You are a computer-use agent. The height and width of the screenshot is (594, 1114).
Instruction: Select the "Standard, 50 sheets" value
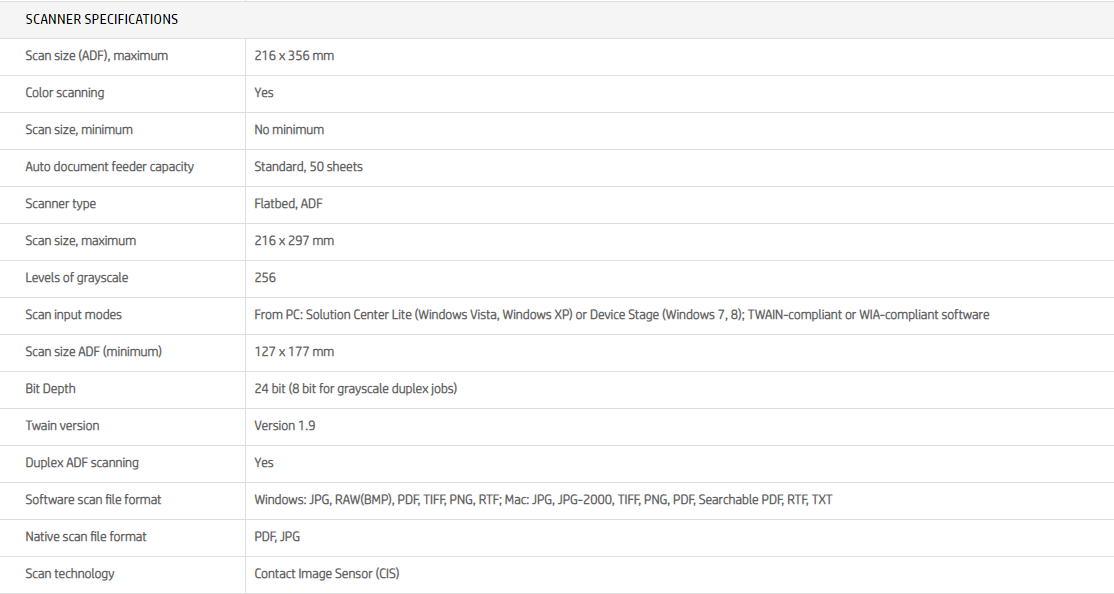[308, 167]
